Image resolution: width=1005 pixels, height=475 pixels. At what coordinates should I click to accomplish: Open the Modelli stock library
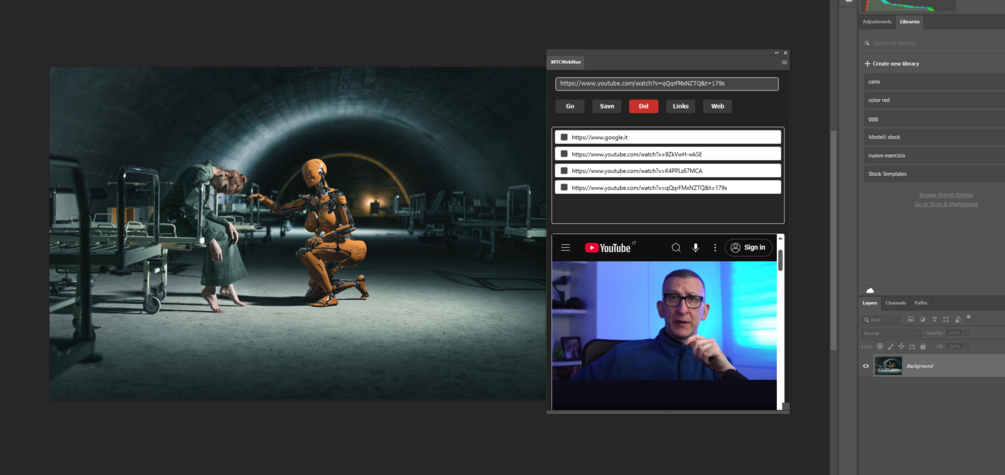coord(934,137)
